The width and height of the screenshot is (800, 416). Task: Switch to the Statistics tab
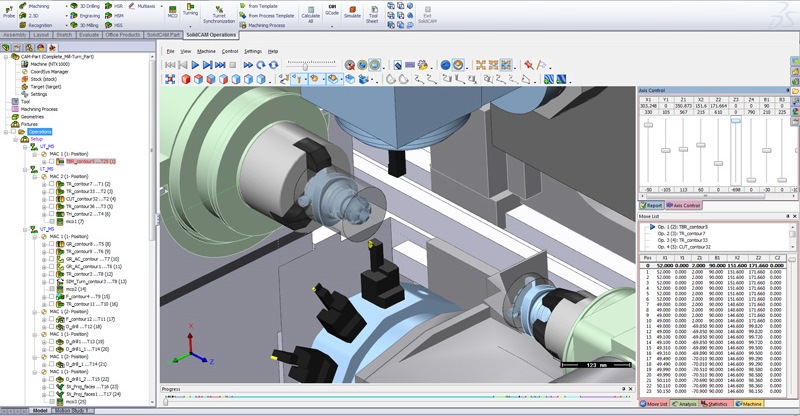pos(715,404)
